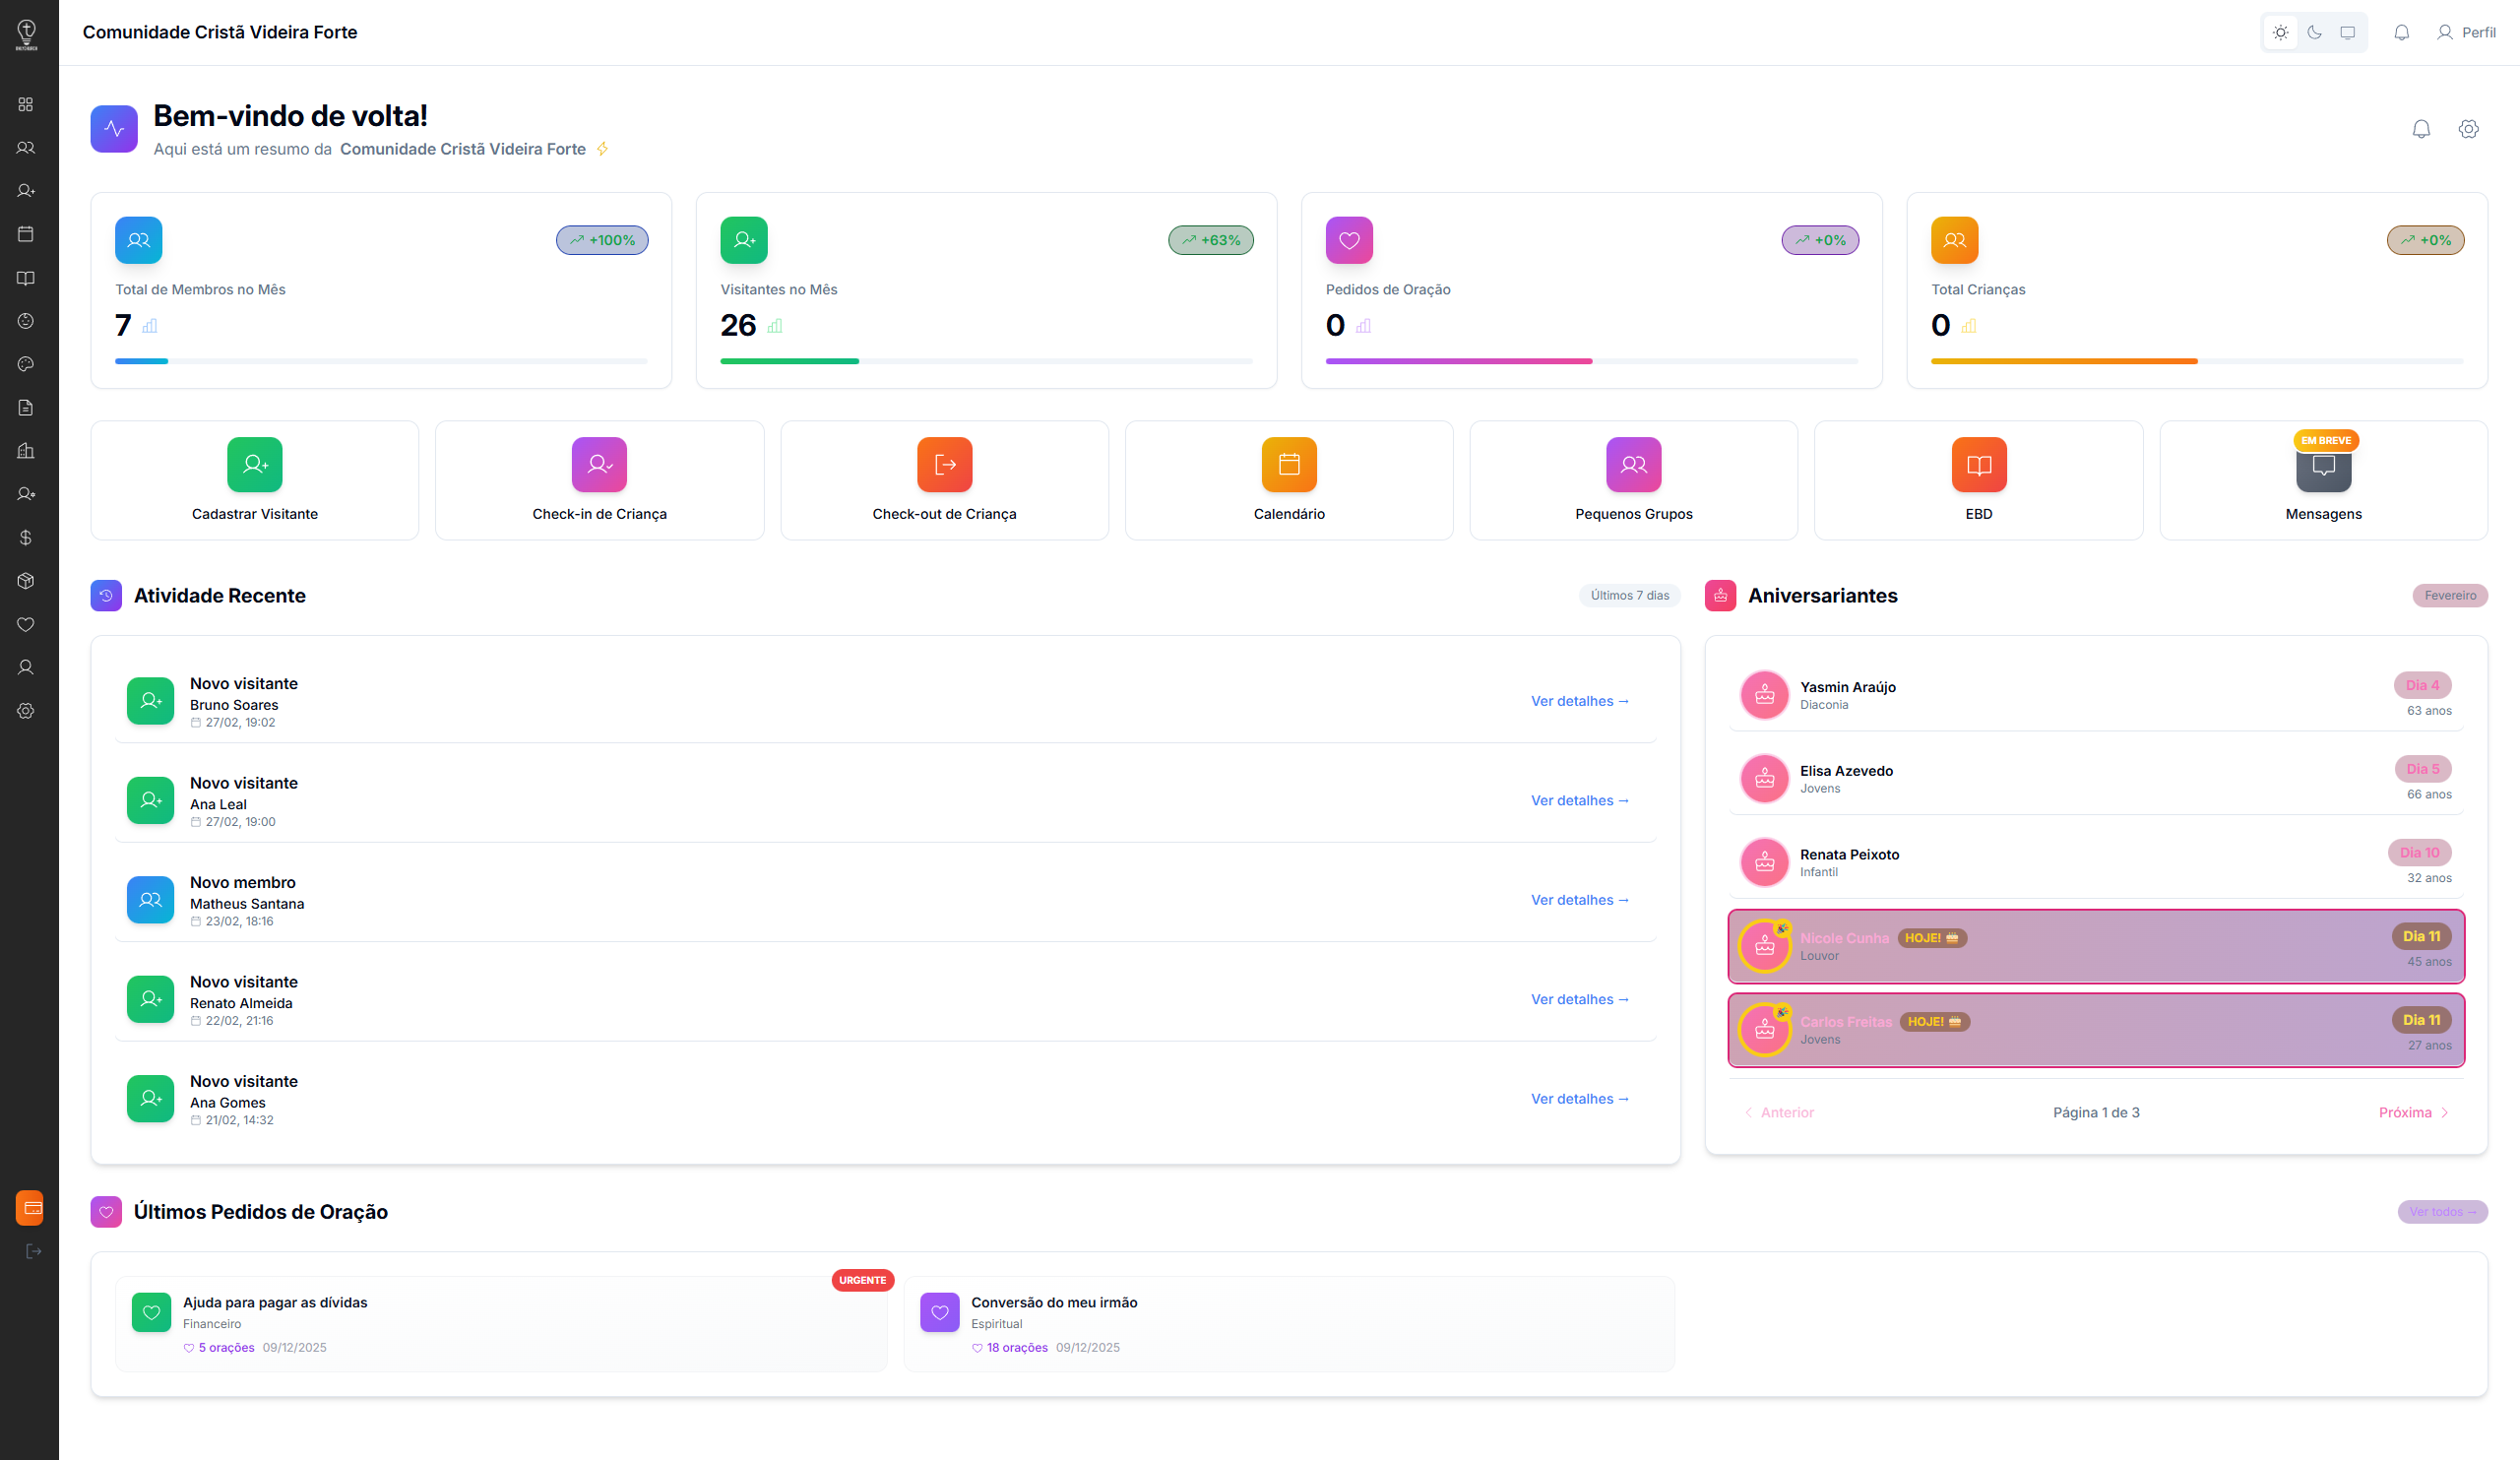Click the smiley face icon in sidebar
The width and height of the screenshot is (2520, 1460).
(x=26, y=321)
